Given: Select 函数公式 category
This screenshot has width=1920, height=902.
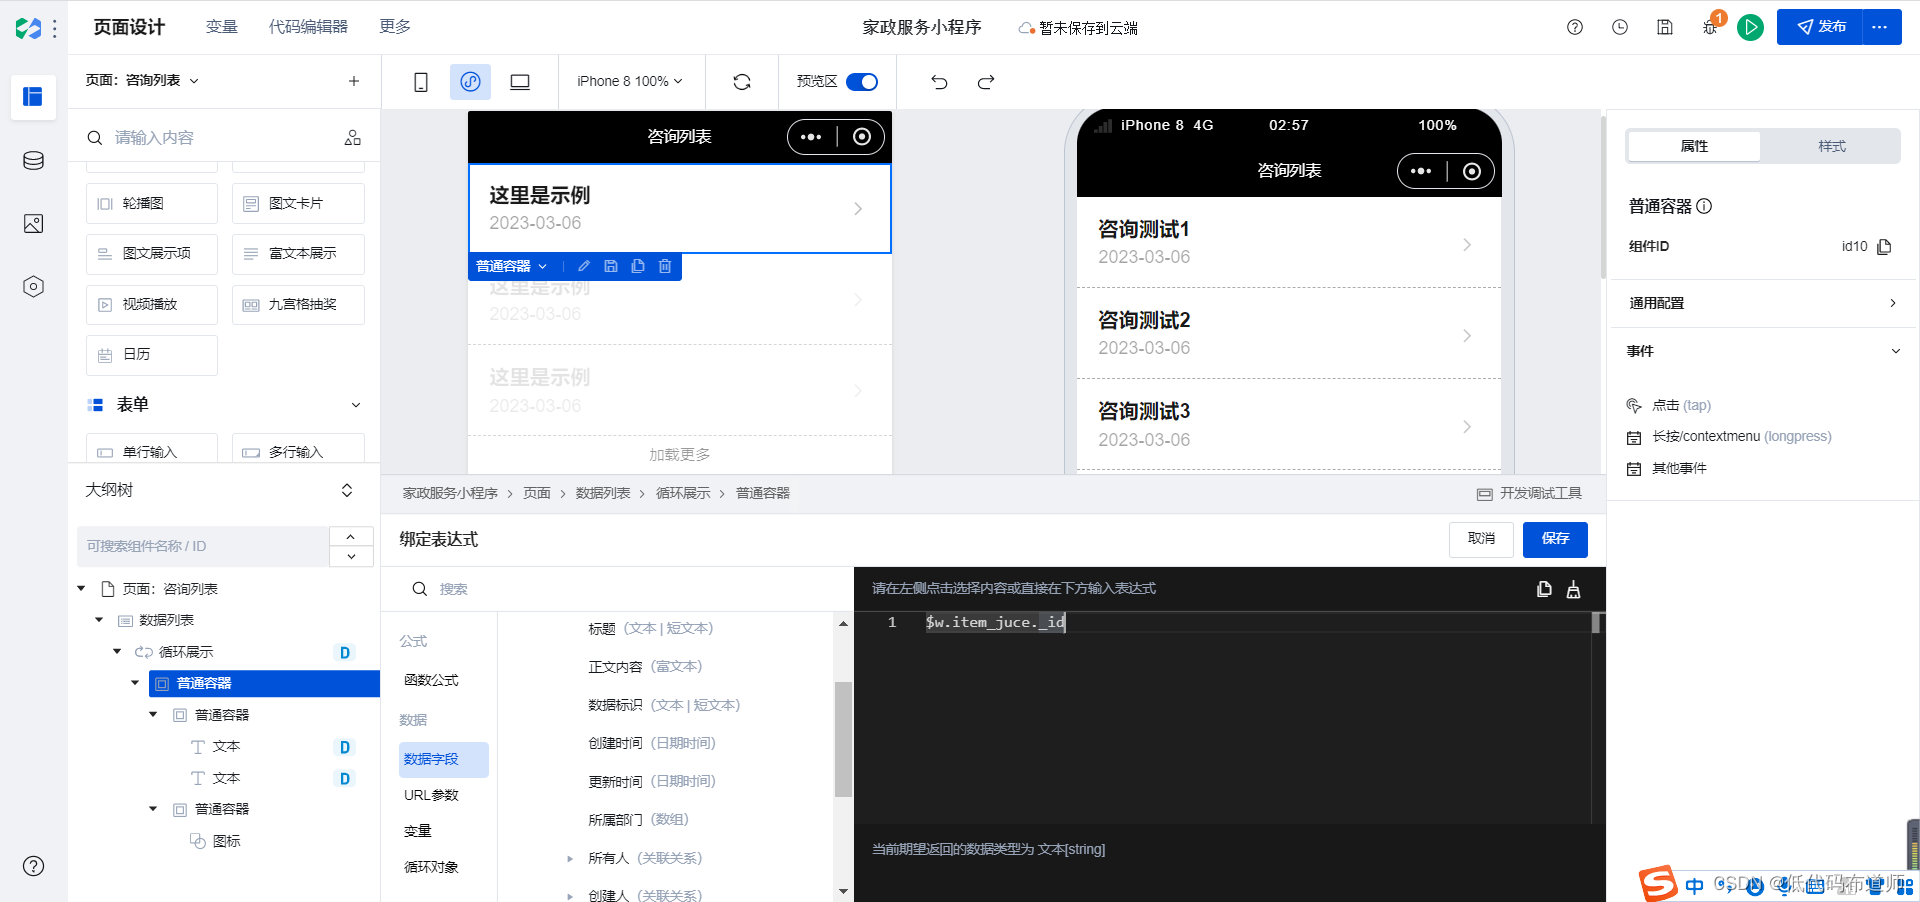Looking at the screenshot, I should tap(431, 680).
